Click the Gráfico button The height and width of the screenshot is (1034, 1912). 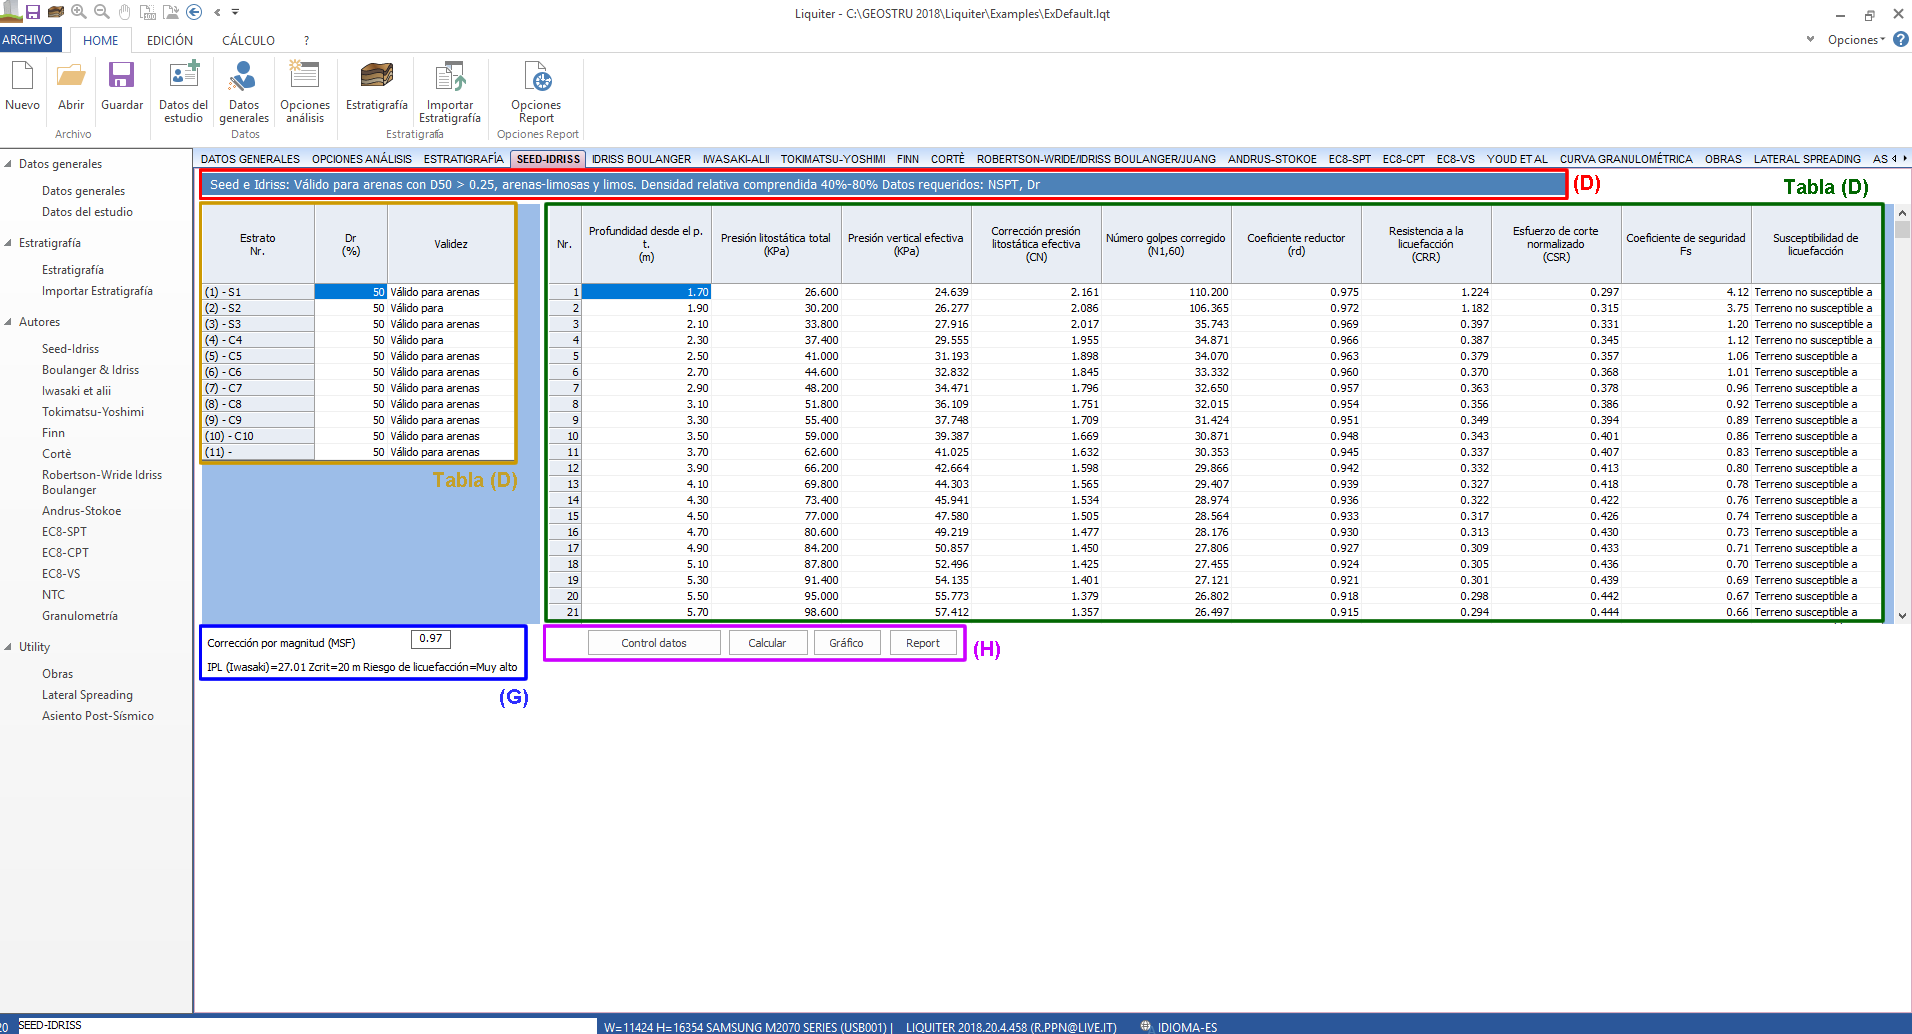click(846, 643)
